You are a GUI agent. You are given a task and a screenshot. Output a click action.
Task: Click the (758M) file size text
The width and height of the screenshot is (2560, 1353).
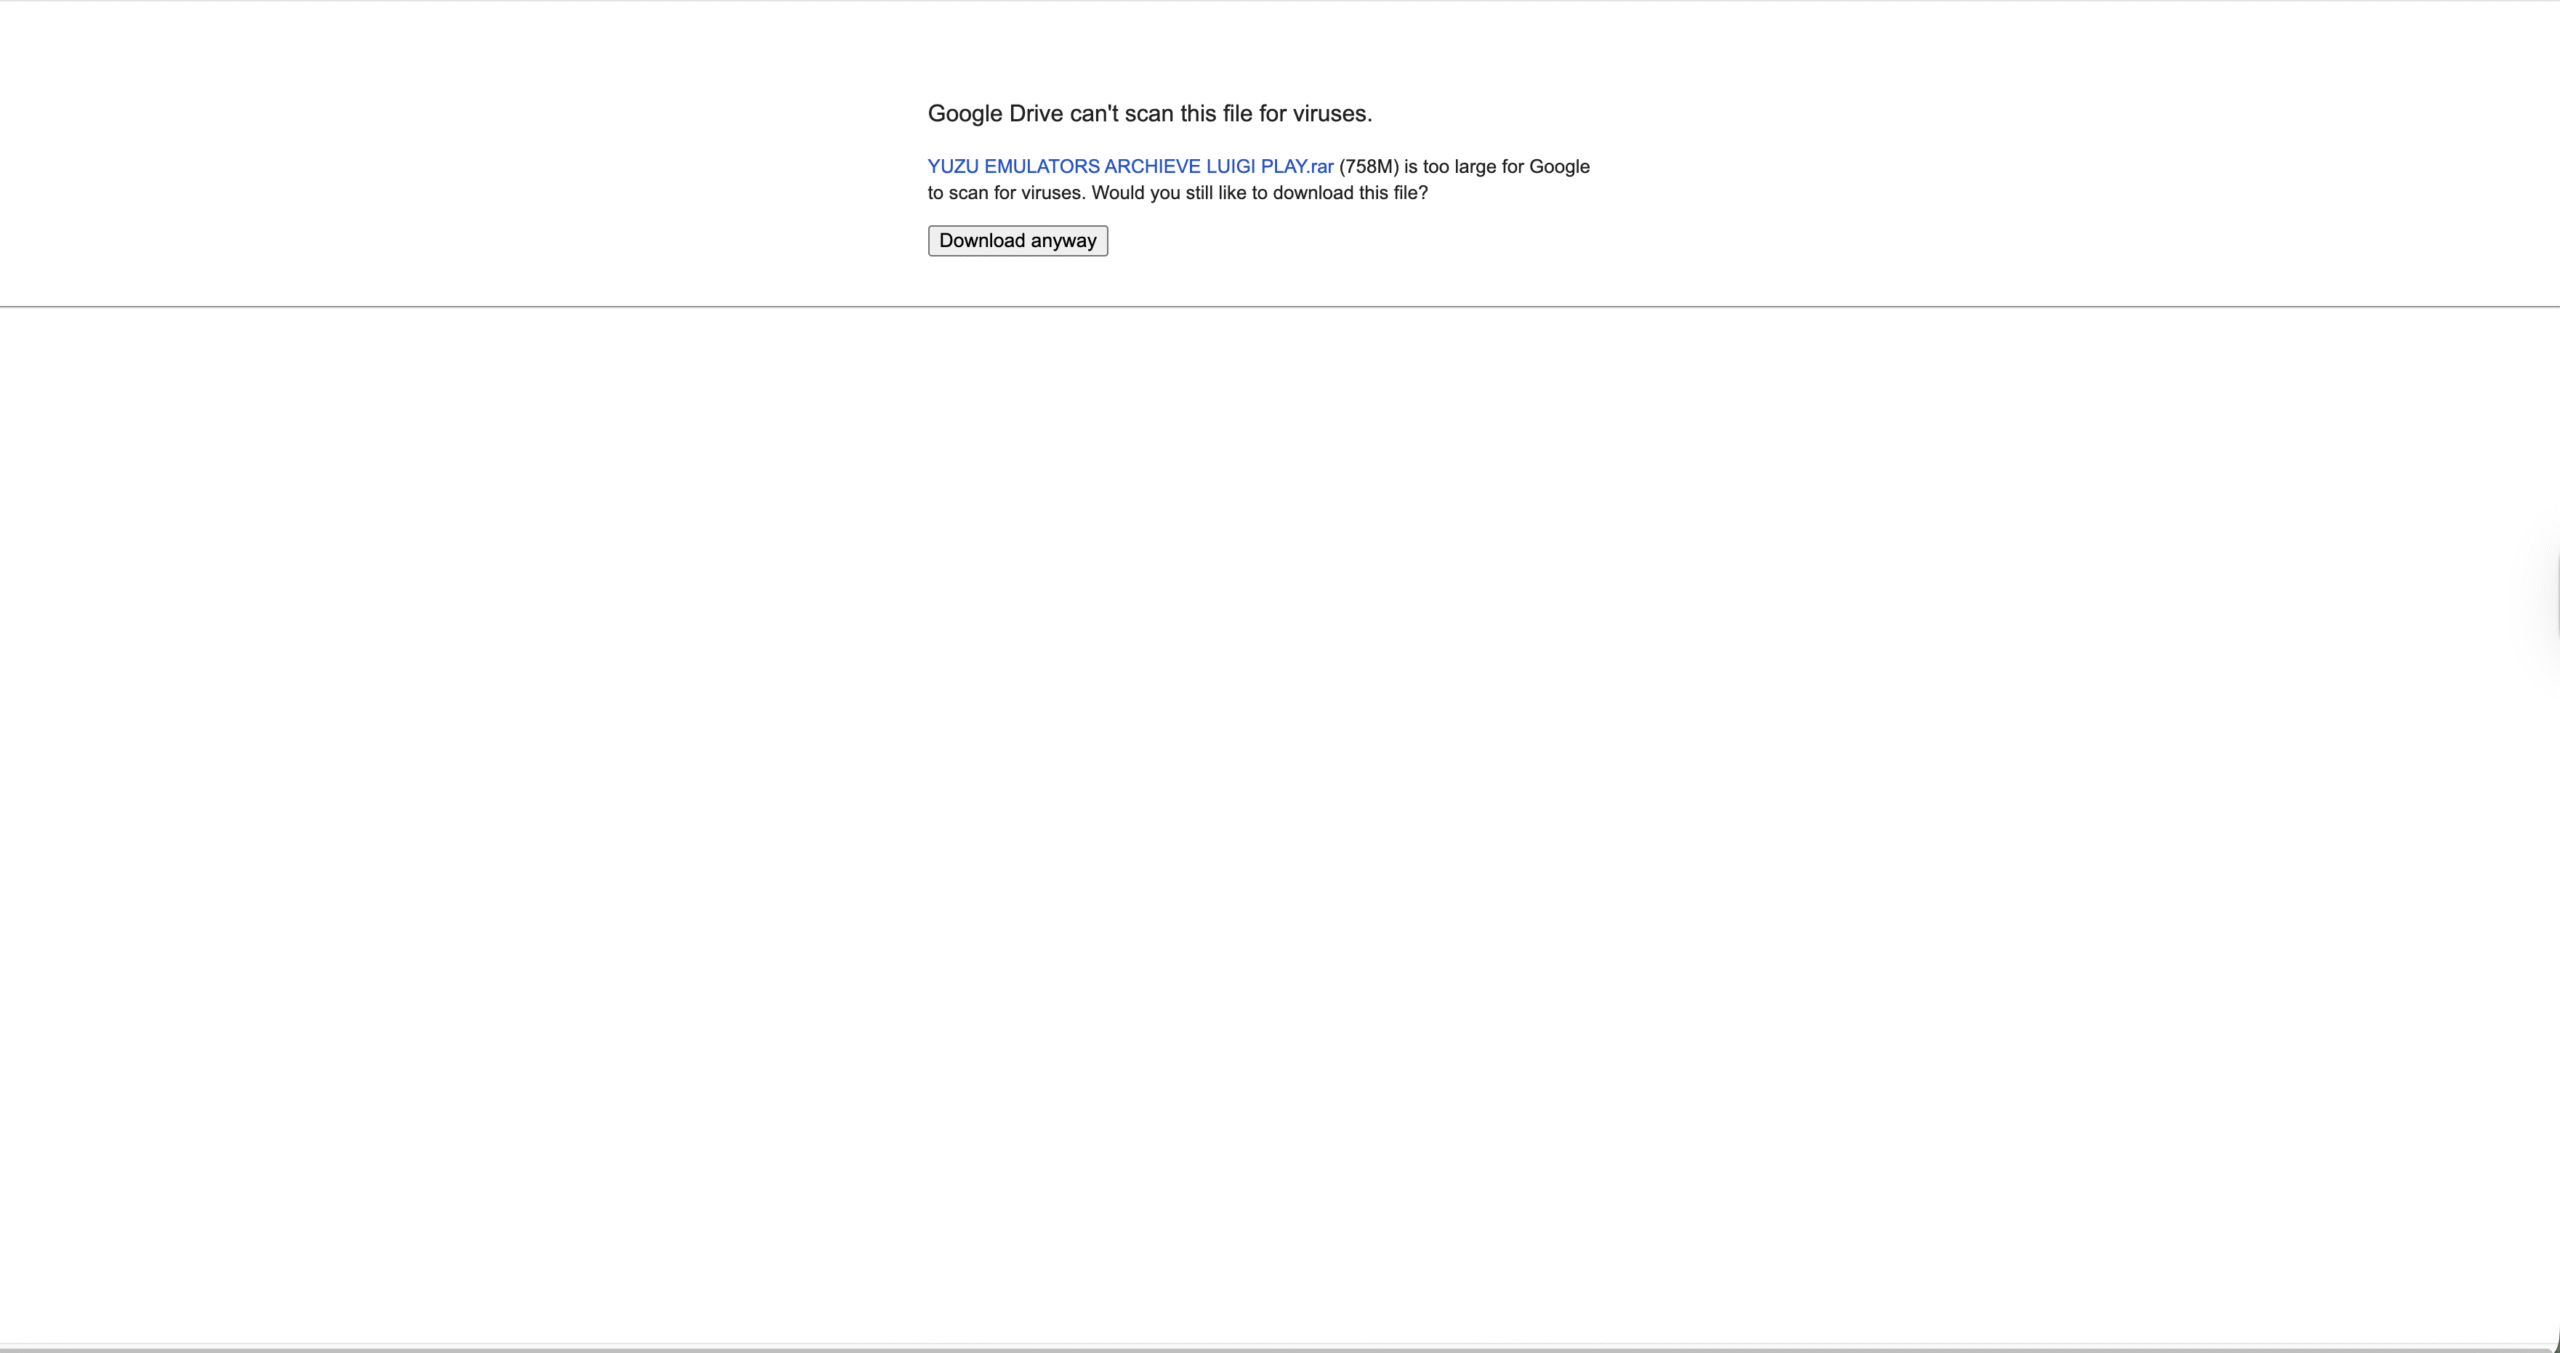pyautogui.click(x=1368, y=167)
